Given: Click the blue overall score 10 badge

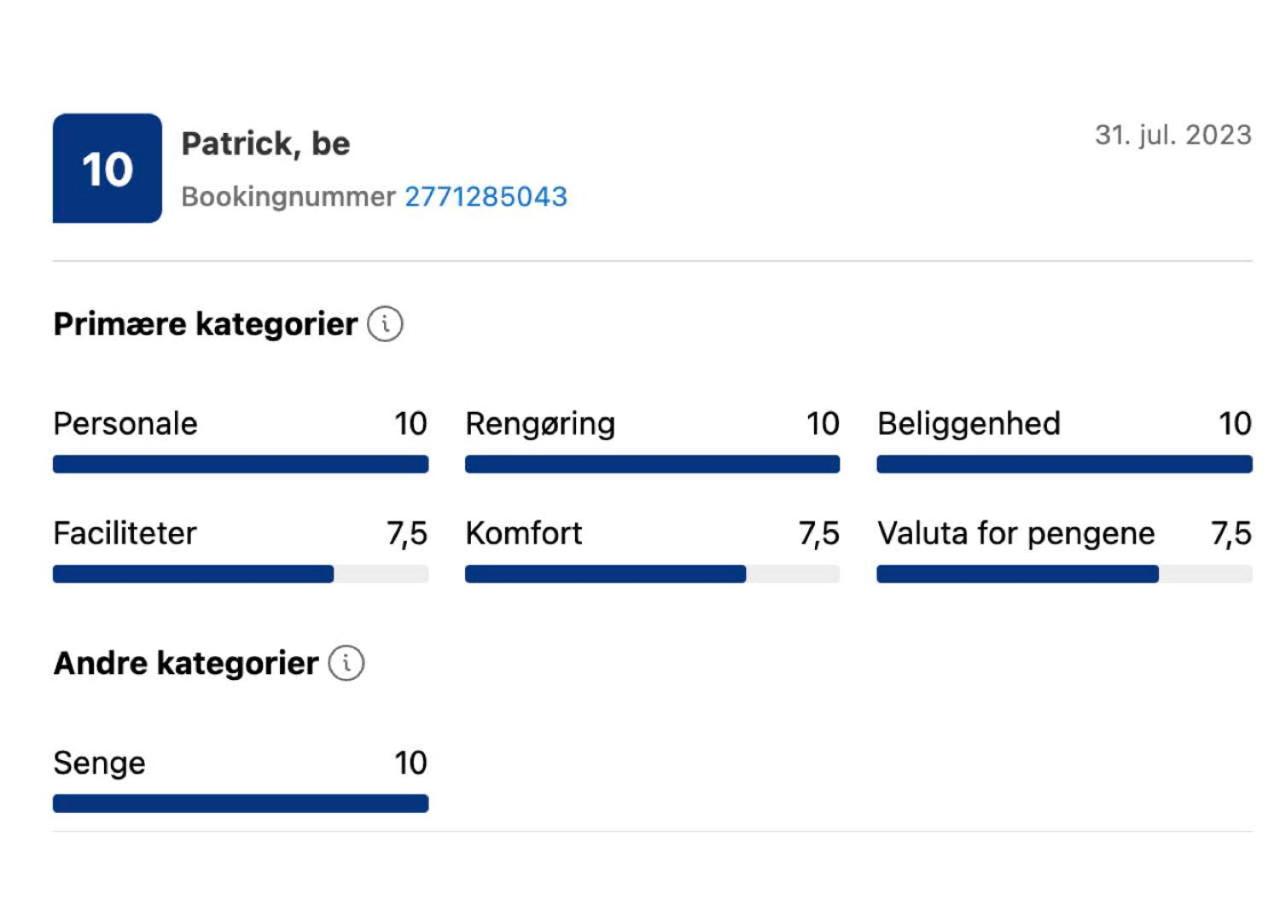Looking at the screenshot, I should (x=107, y=168).
